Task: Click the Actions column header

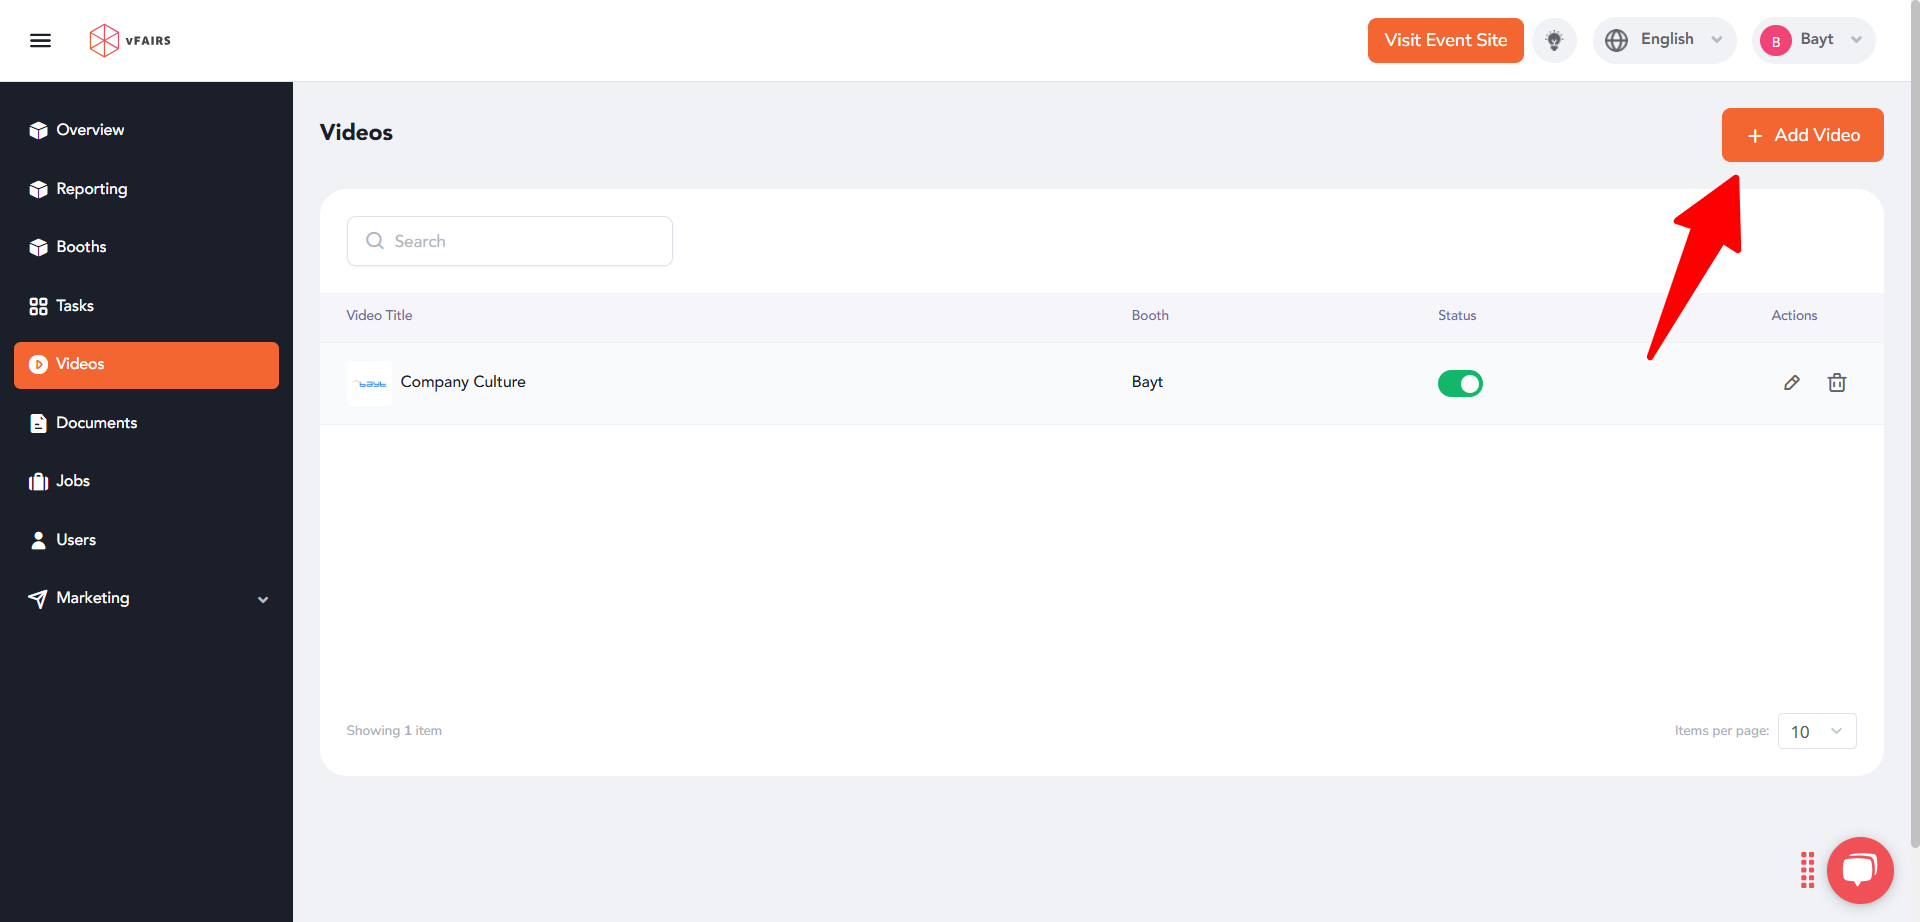Action: pos(1794,315)
